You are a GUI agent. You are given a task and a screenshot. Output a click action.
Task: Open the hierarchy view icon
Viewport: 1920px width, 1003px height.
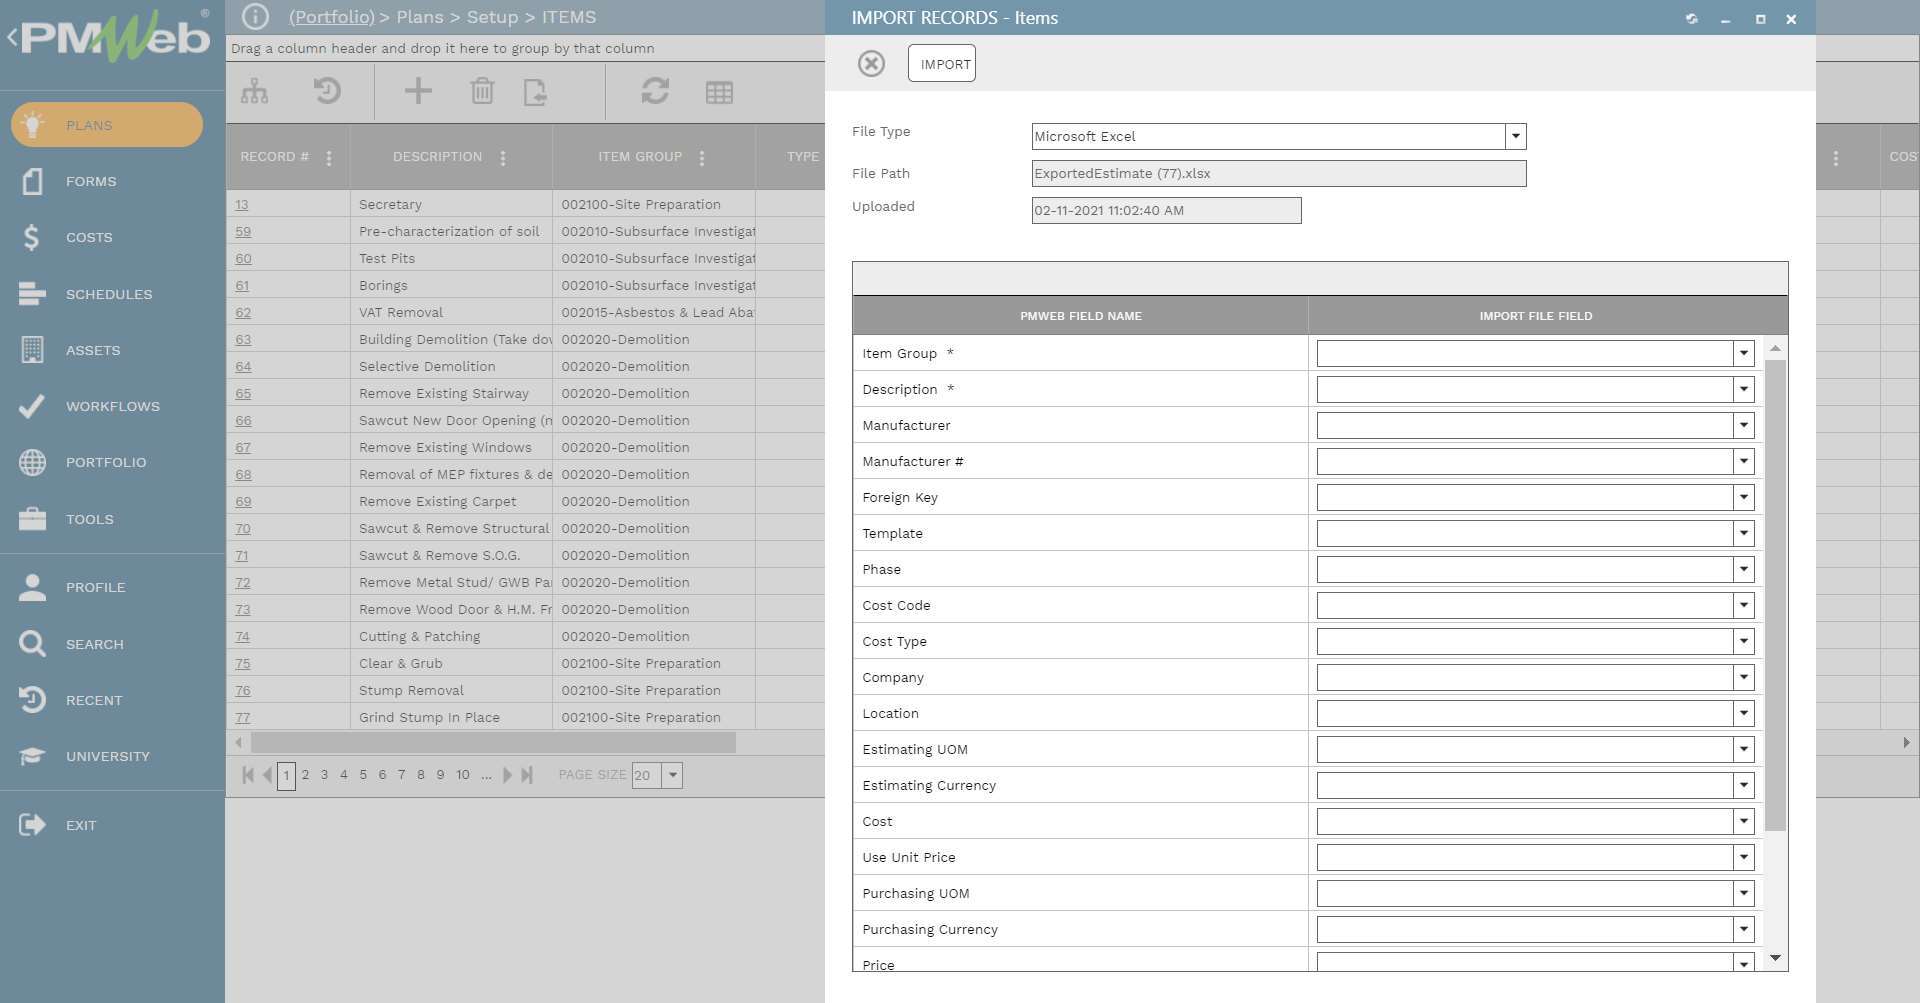(x=255, y=91)
